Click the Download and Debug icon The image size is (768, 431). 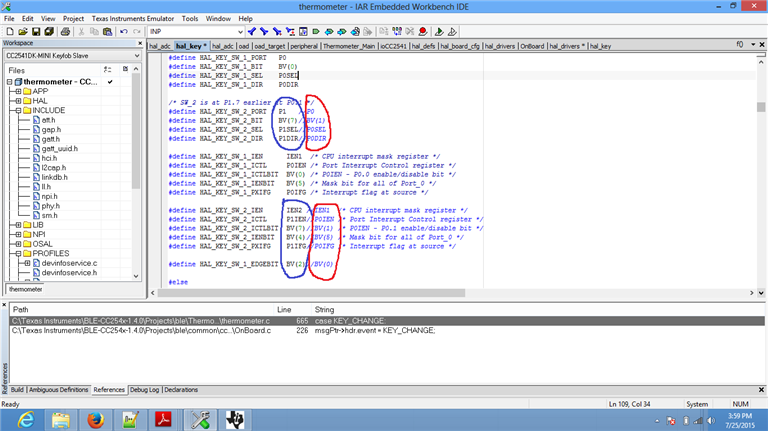click(x=439, y=32)
